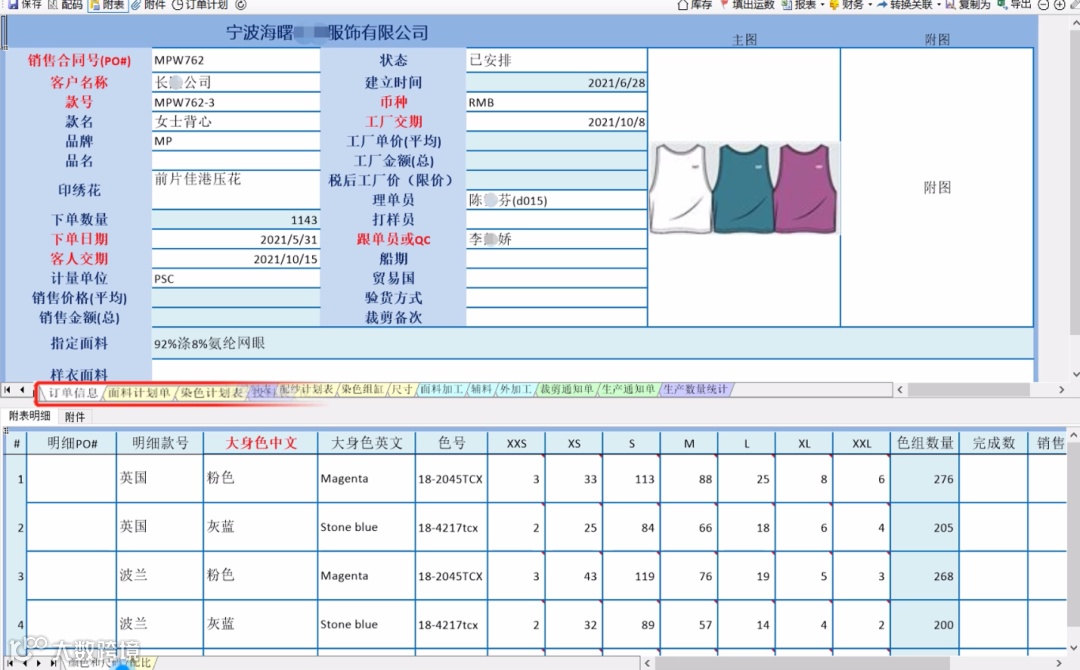
Task: Switch to the 染色计划表 sheet tab
Action: tap(211, 392)
